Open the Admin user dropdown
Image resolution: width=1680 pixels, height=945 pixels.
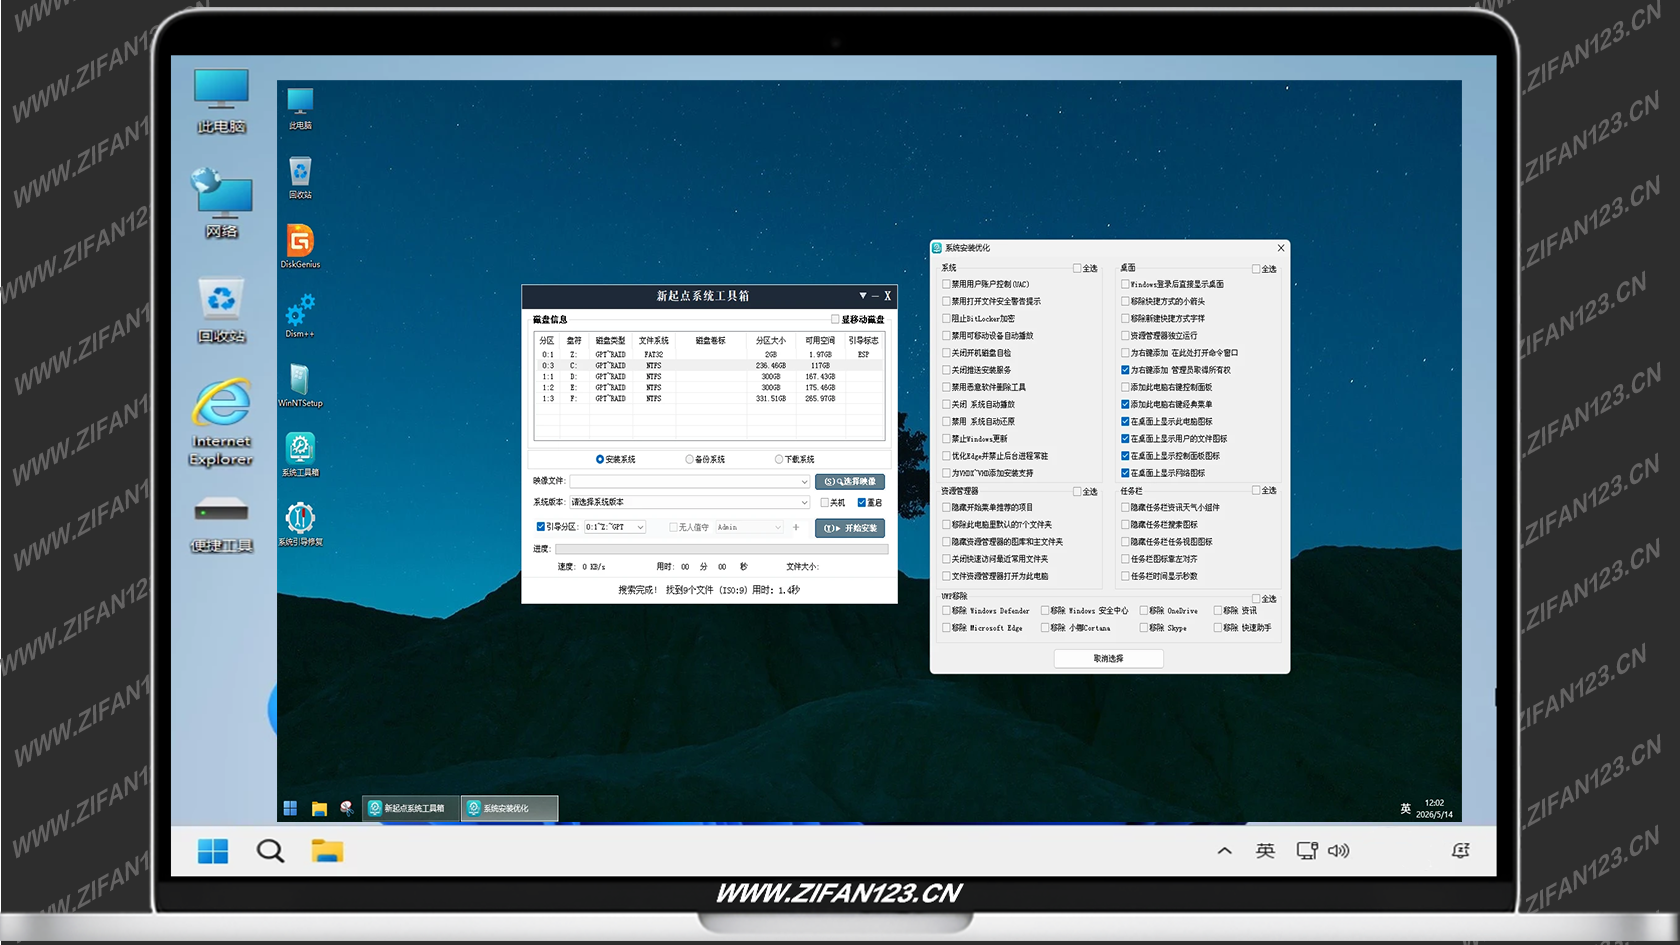(x=749, y=527)
